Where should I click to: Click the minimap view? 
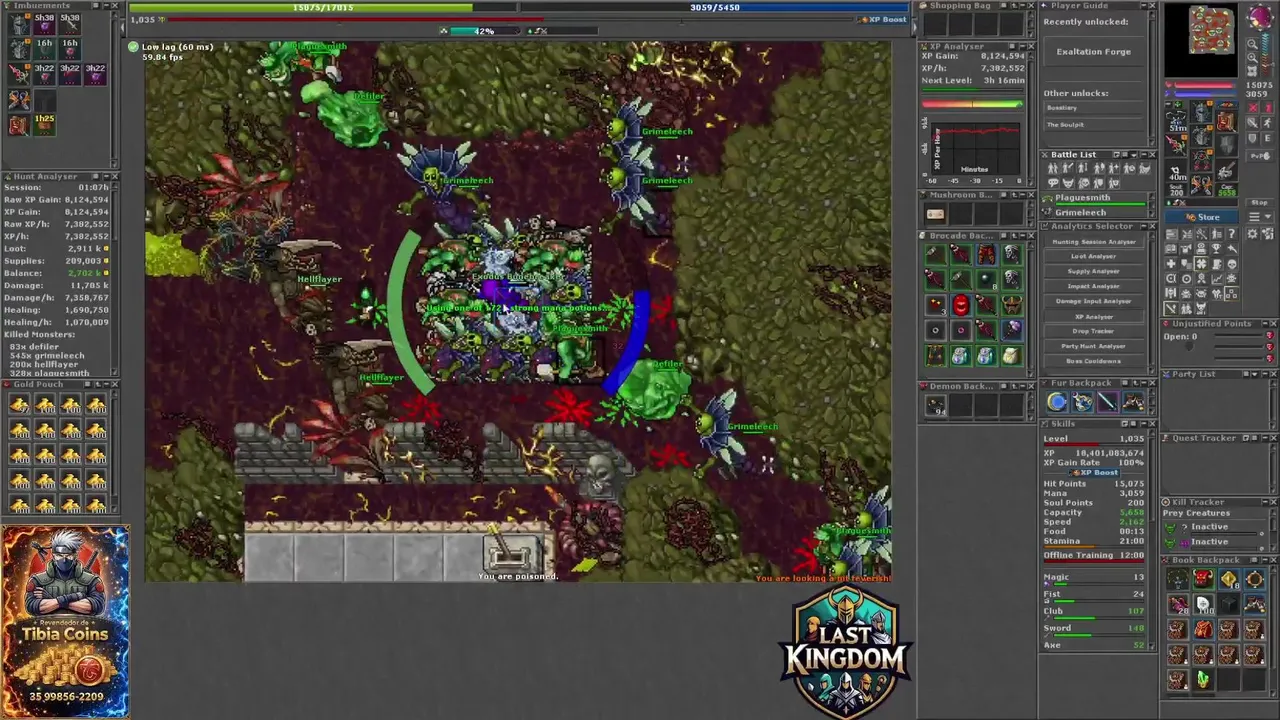[x=1201, y=40]
